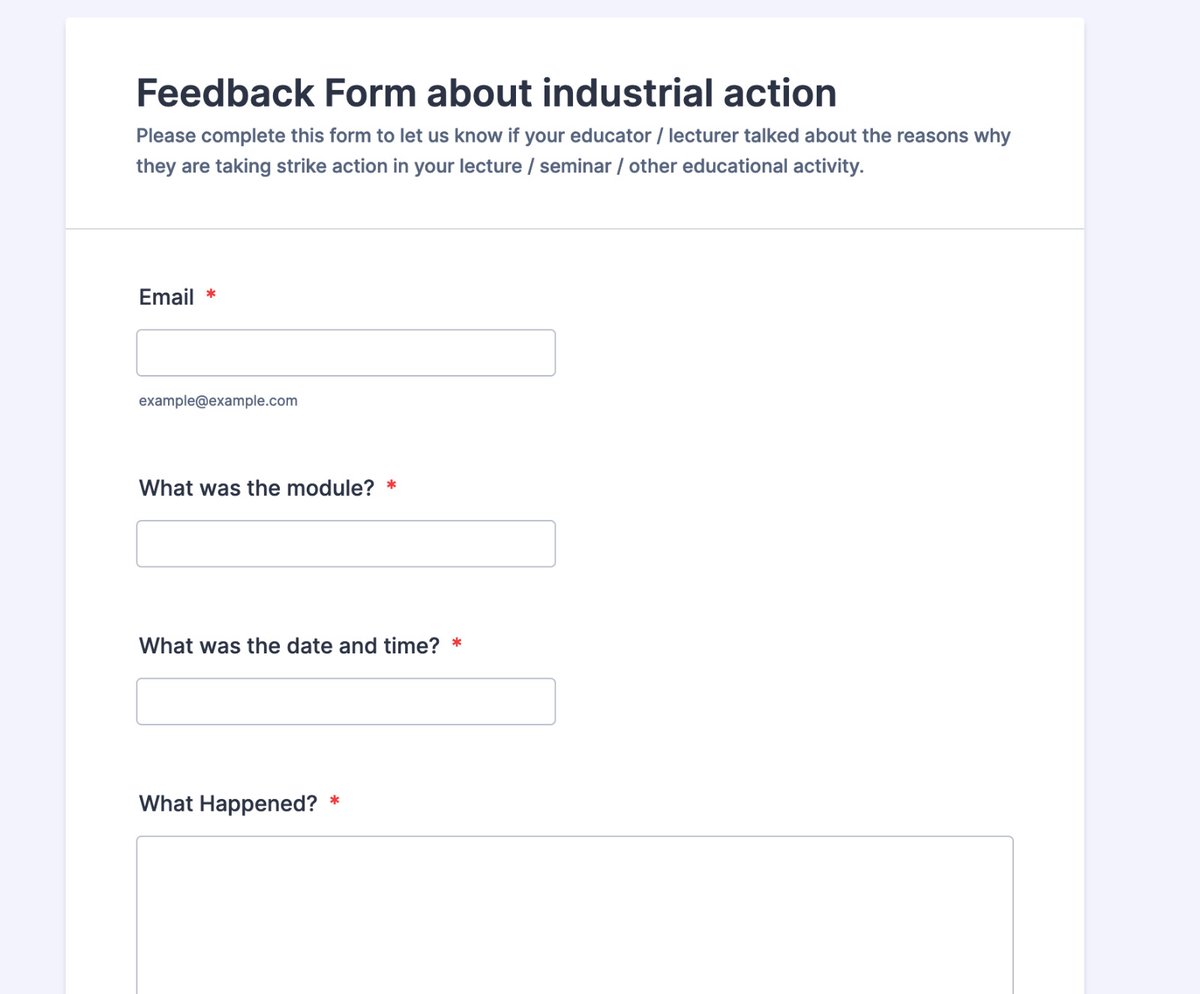Click the example@example.com hint text
The width and height of the screenshot is (1200, 994).
pos(218,401)
